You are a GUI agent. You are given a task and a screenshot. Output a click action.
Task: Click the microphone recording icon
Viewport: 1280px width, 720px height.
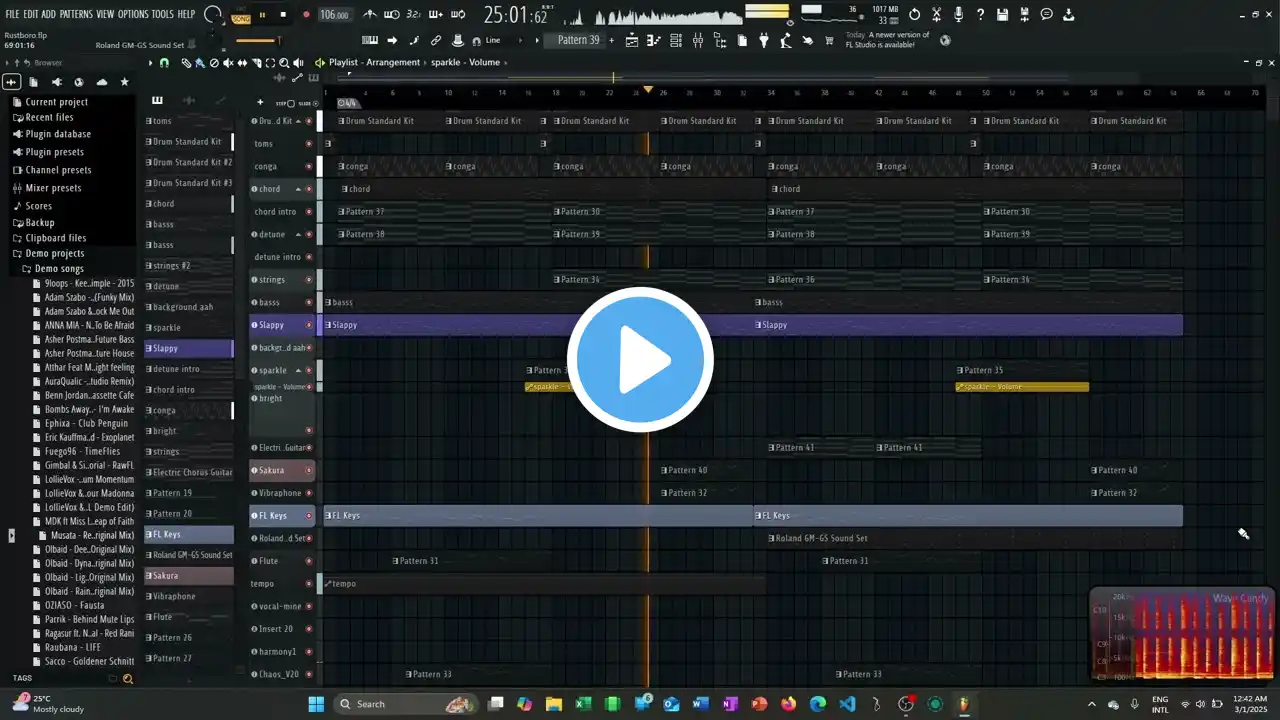click(x=958, y=15)
